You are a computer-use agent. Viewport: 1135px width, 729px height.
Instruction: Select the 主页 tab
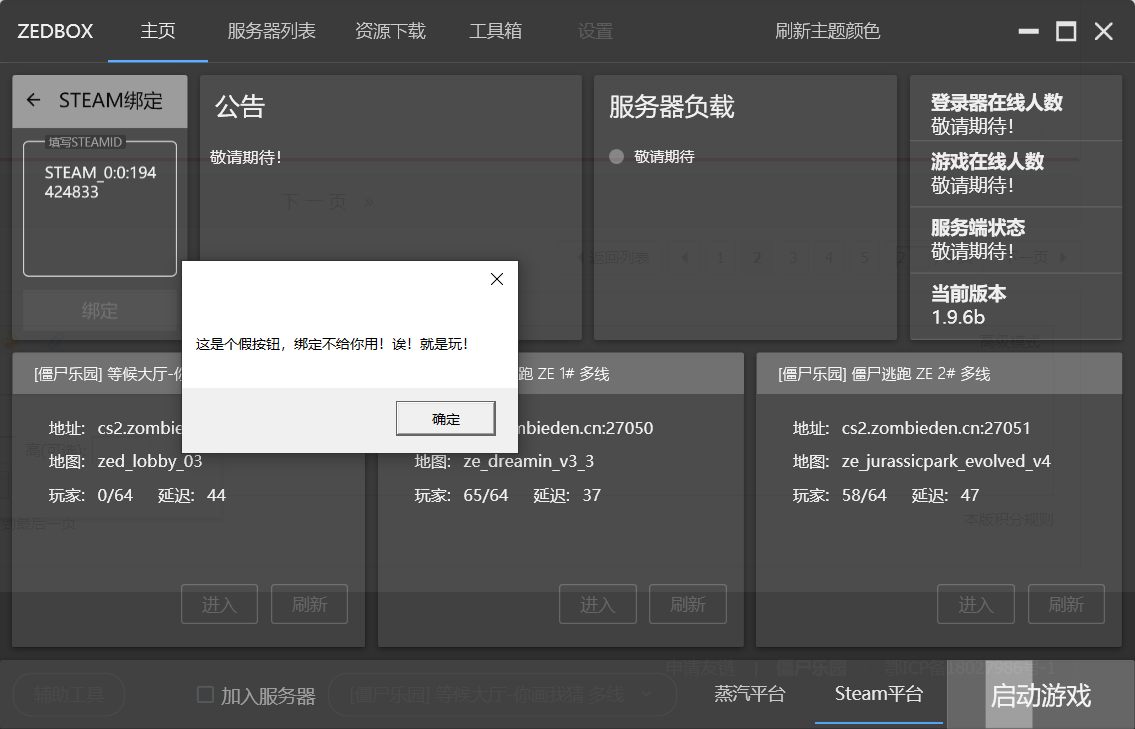[158, 32]
